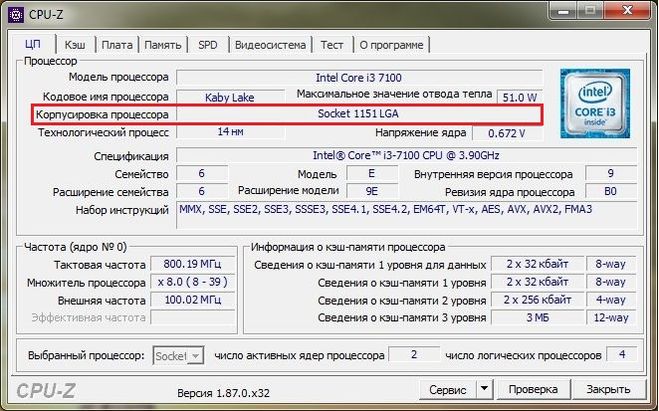Click the Версия 1.87.0.x32 label
This screenshot has width=659, height=411.
click(x=223, y=393)
